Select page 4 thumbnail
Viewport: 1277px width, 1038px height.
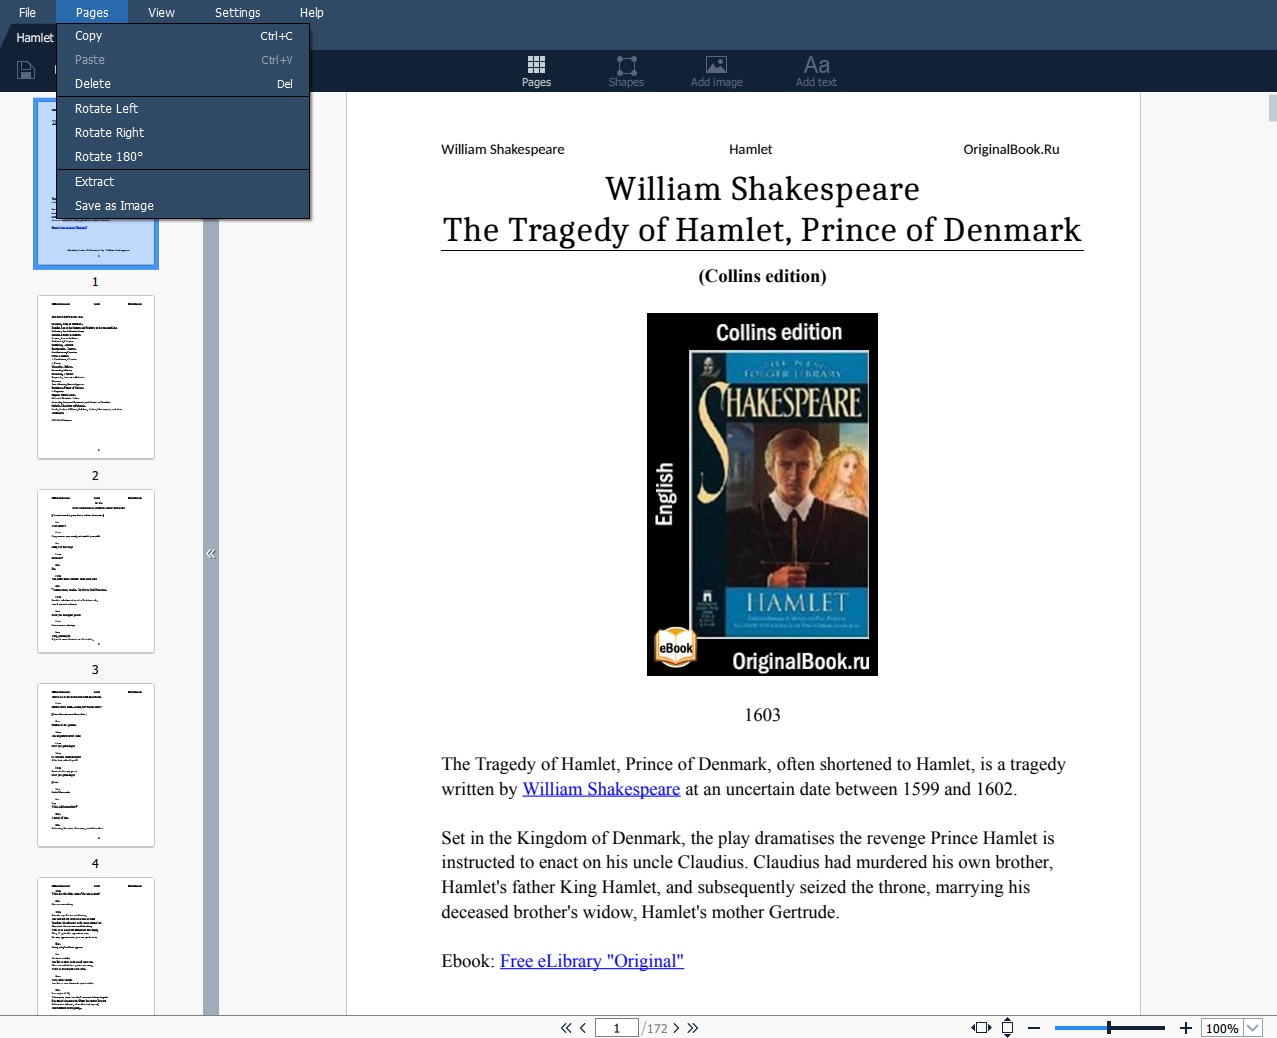click(96, 765)
